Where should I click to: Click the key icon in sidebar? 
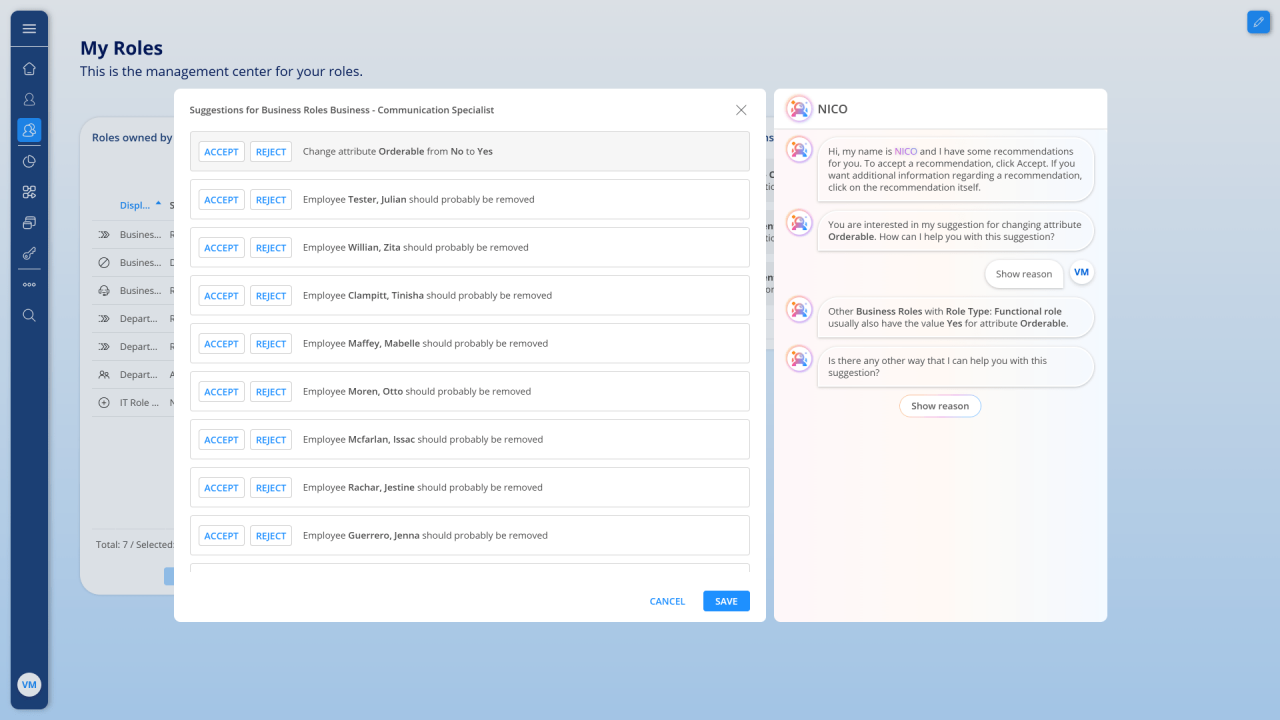[x=29, y=253]
